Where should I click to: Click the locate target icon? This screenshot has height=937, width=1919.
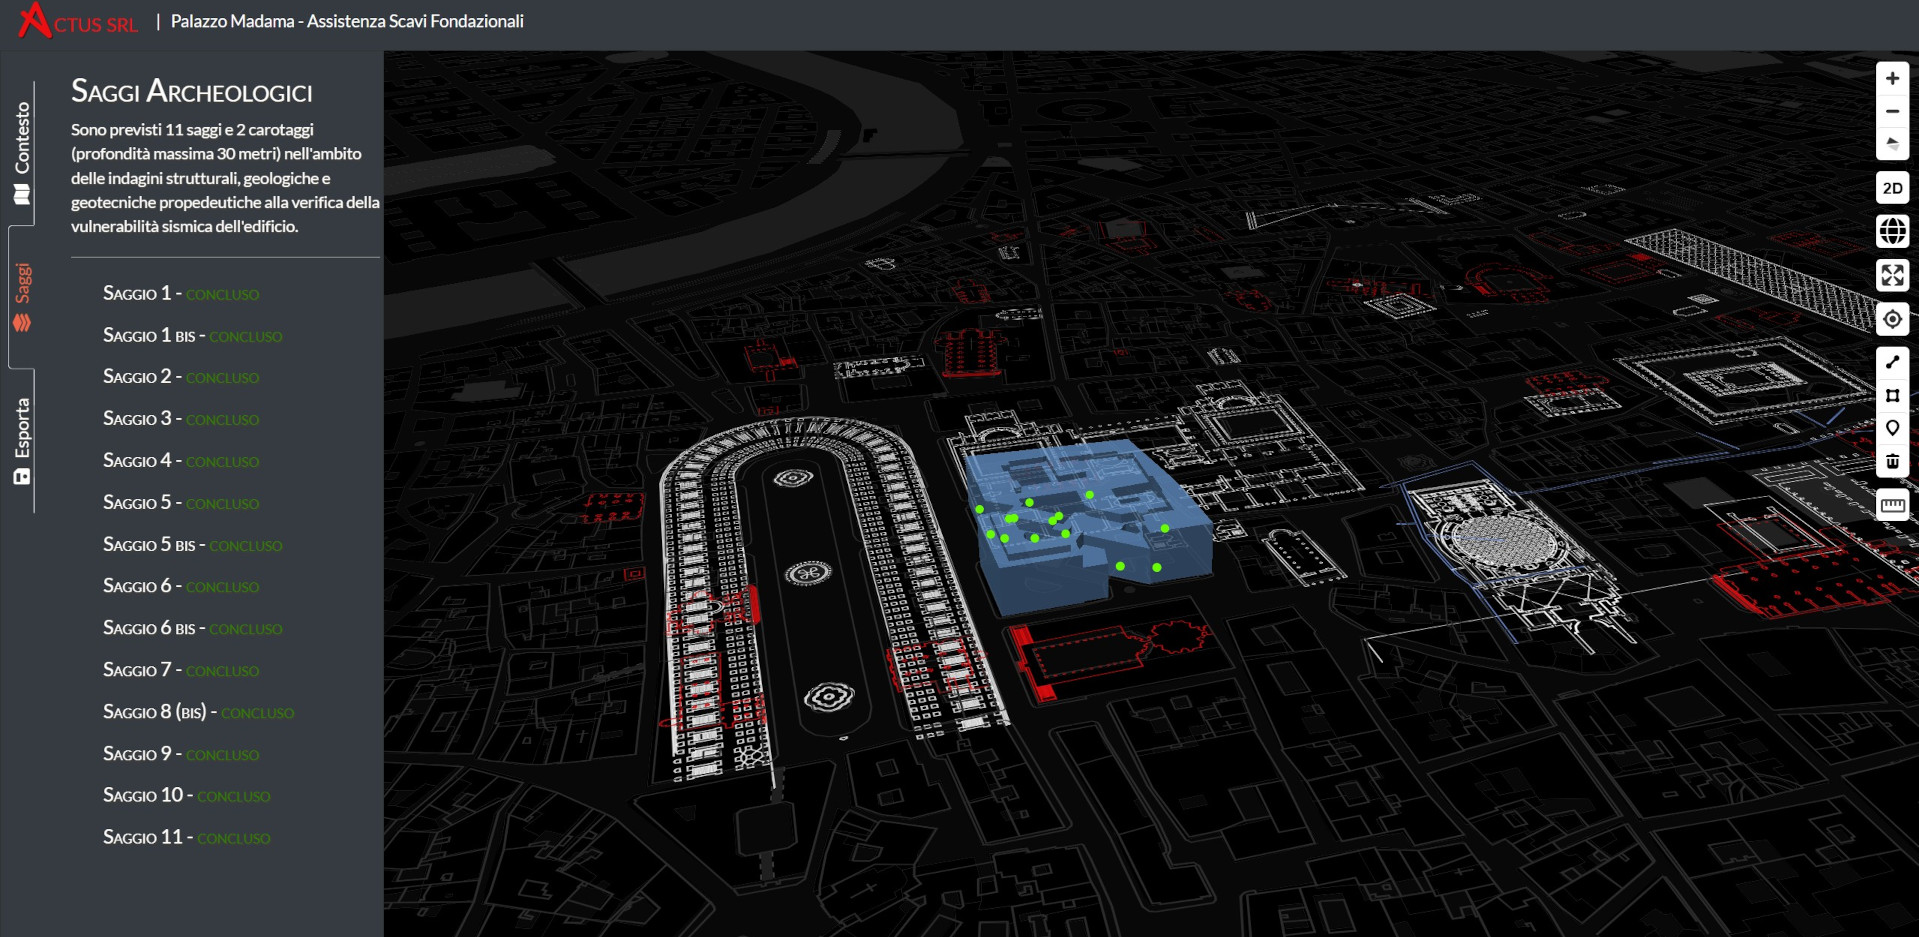[1892, 319]
